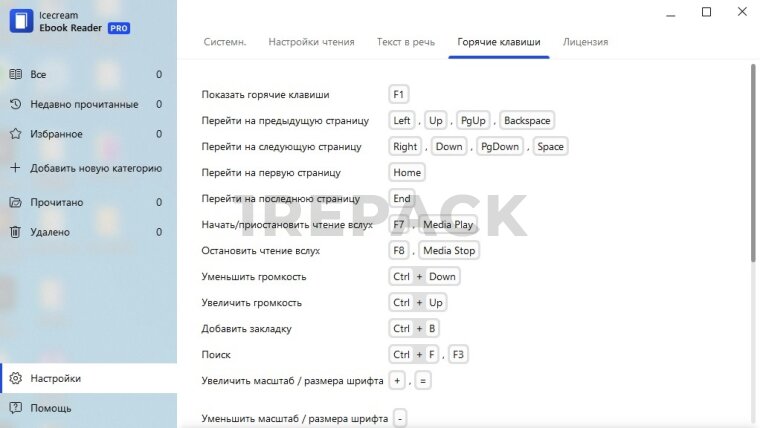The height and width of the screenshot is (428, 760).
Task: Click the Icecream Ebook Reader logo icon
Action: 21,21
